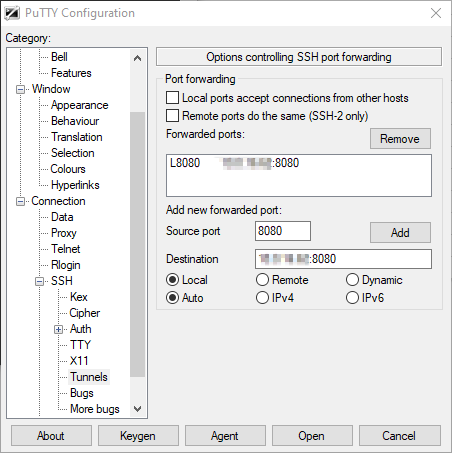Viewport: 452px width, 453px height.
Task: Collapse the Connection category node
Action: pyautogui.click(x=21, y=201)
